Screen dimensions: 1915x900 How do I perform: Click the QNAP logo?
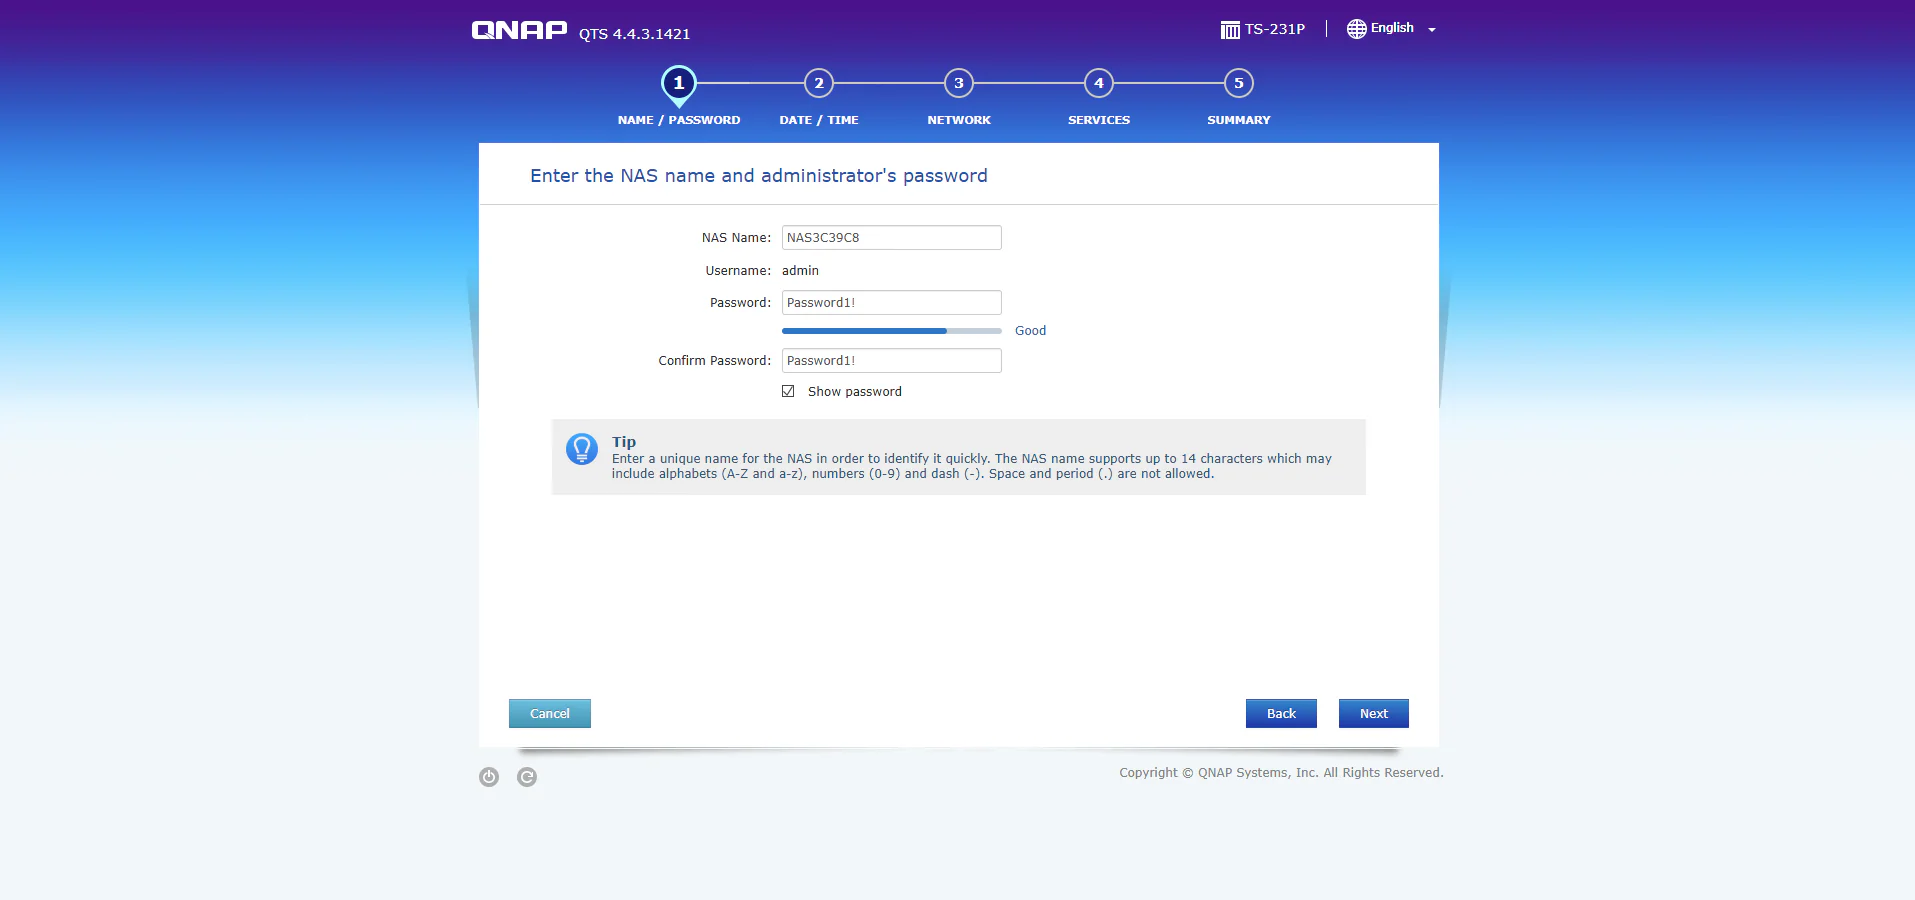tap(519, 30)
